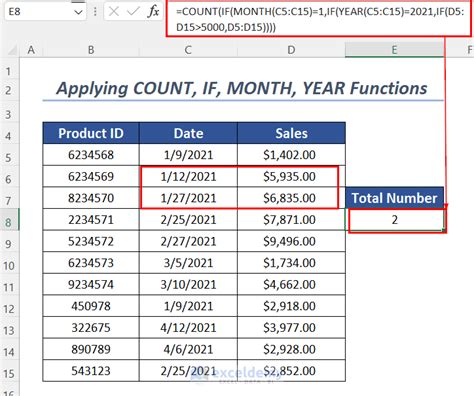Image resolution: width=474 pixels, height=396 pixels.
Task: Click date cell 2/27/2021
Action: pyautogui.click(x=188, y=241)
